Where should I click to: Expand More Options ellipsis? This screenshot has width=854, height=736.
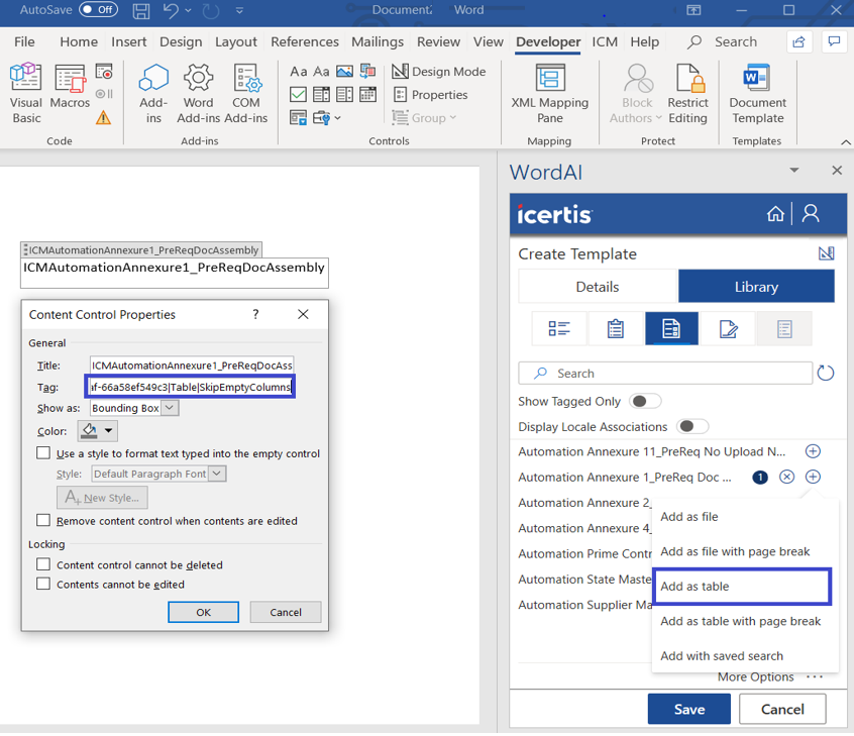click(x=814, y=677)
